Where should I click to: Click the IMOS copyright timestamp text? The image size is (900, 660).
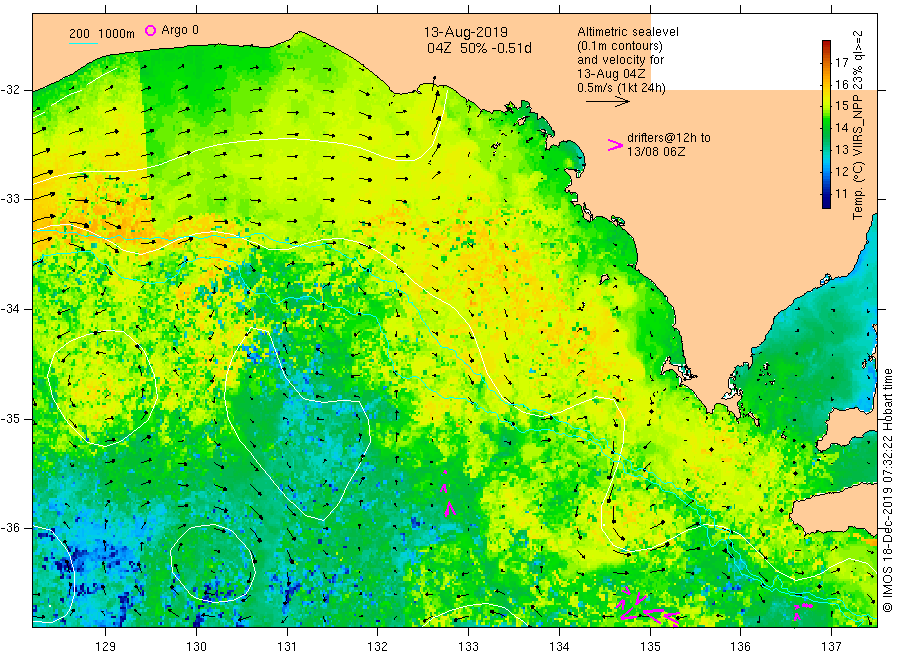[887, 490]
